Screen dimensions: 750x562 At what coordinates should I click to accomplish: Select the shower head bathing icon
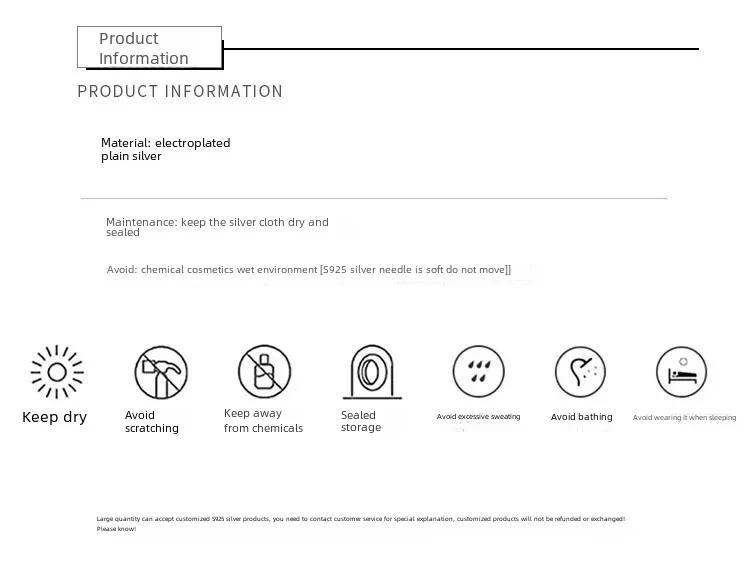click(580, 372)
